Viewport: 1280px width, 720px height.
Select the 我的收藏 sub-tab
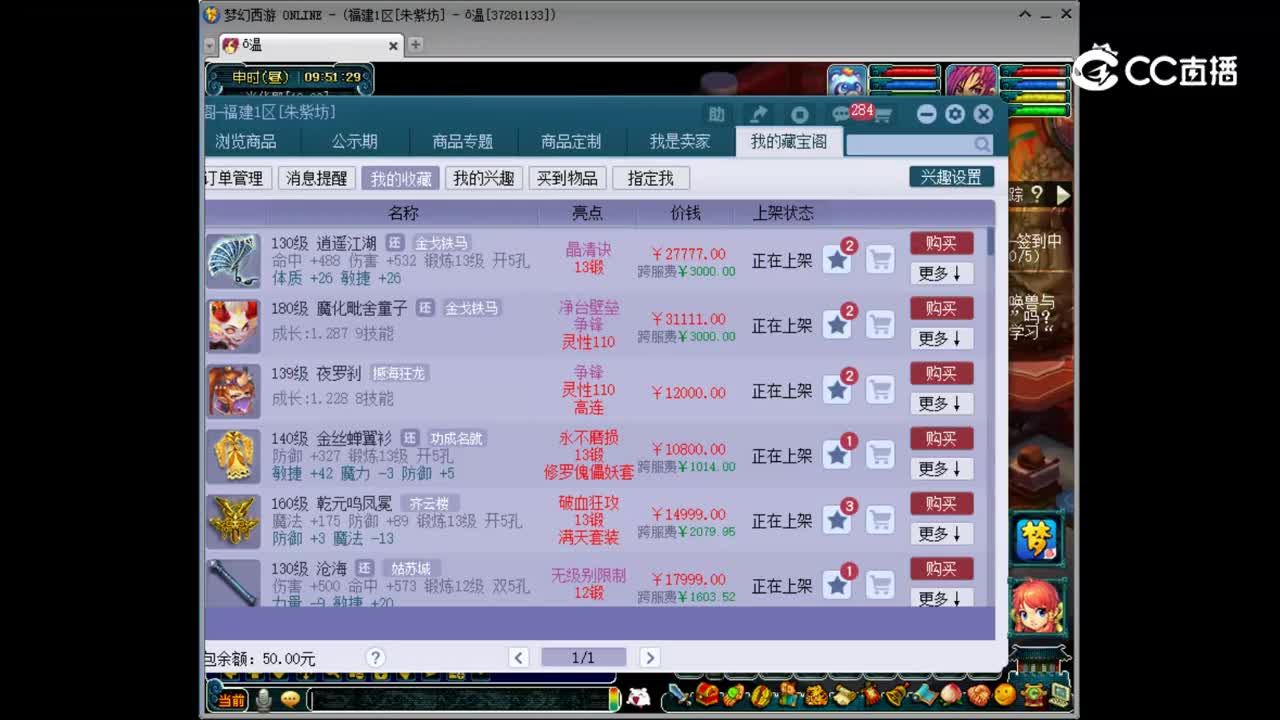point(401,178)
